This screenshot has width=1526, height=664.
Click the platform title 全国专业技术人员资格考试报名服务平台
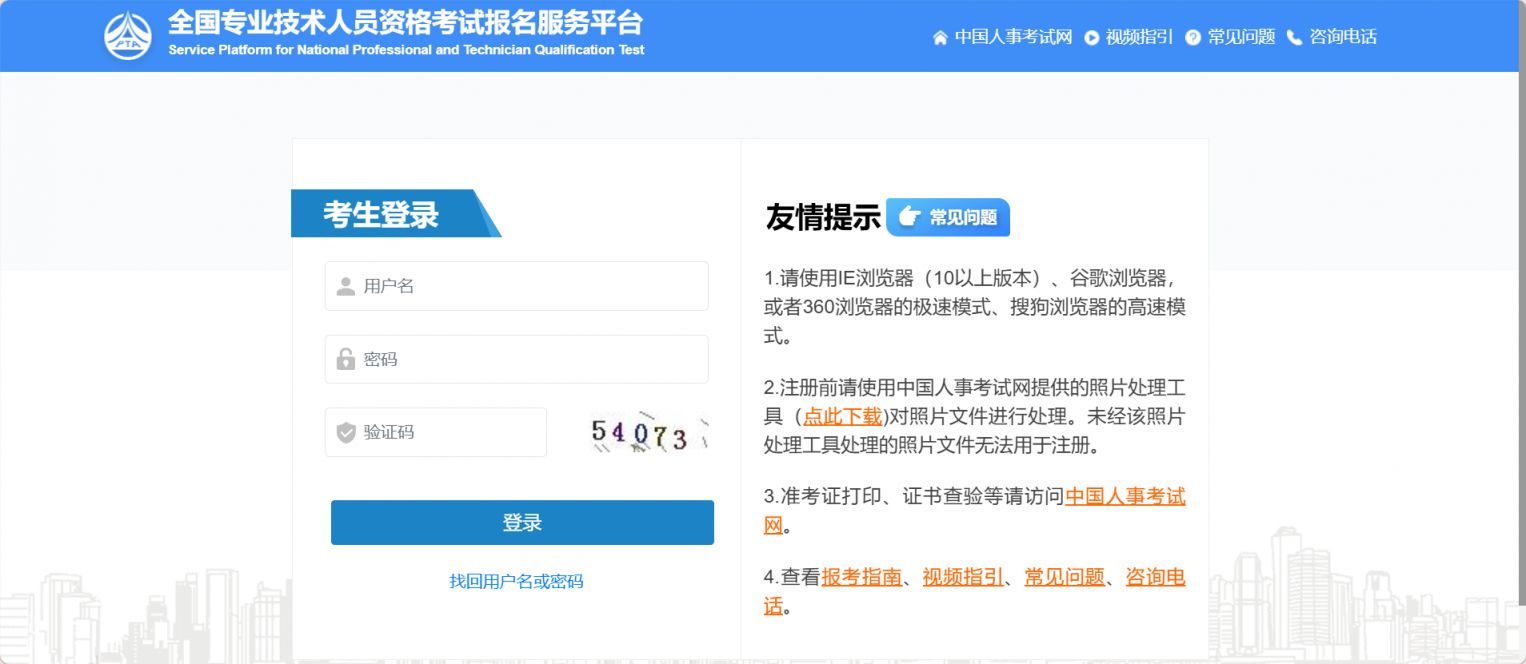(406, 22)
